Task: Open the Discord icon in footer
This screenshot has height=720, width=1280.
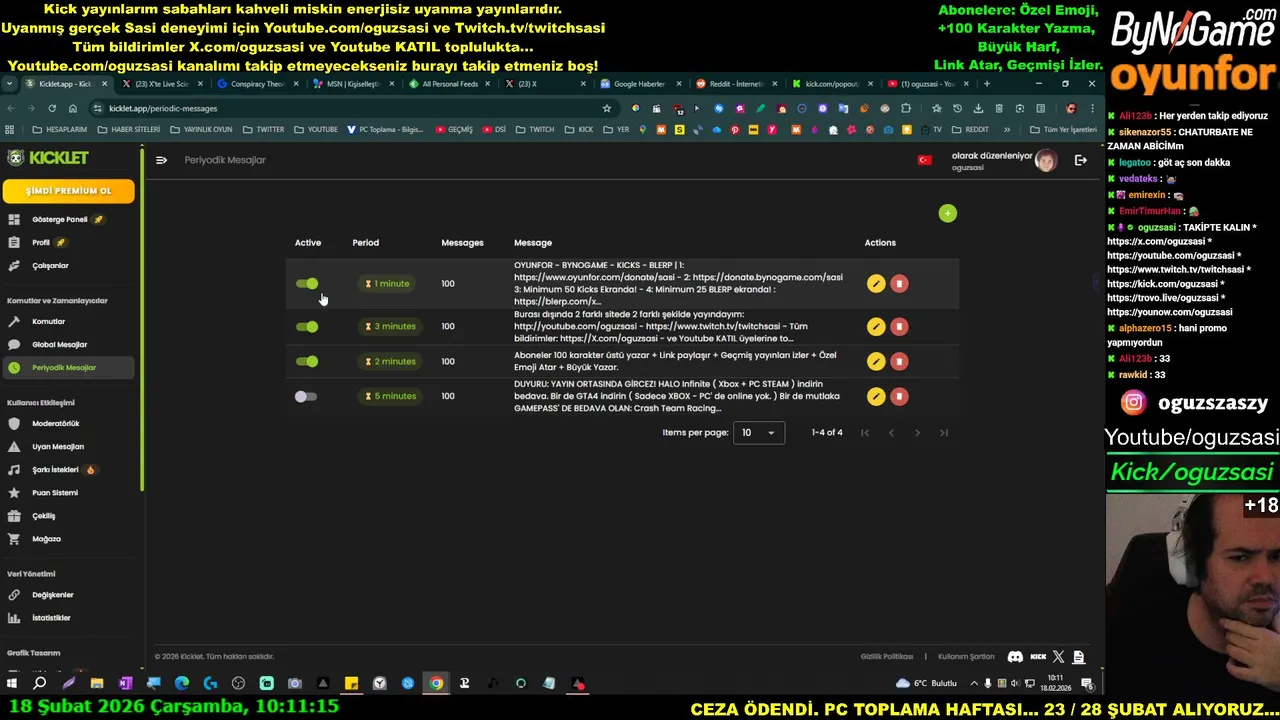Action: coord(1015,657)
